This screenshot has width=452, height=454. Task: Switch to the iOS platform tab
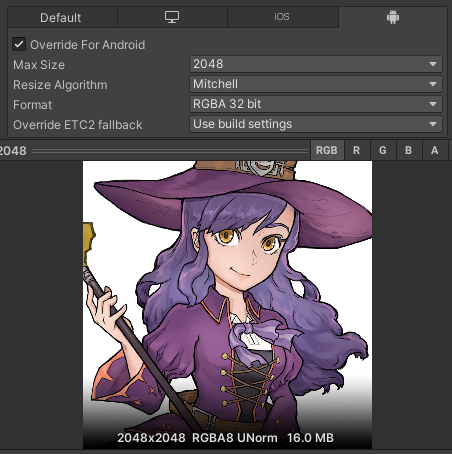click(x=283, y=17)
